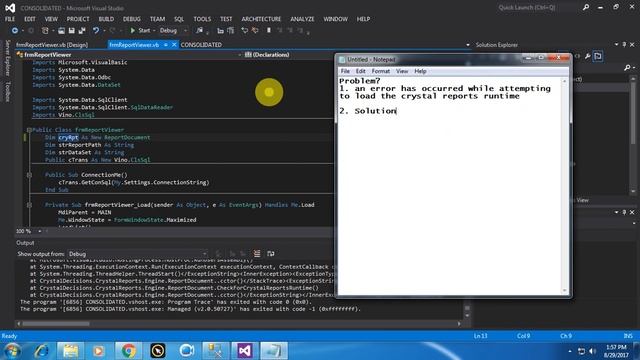Screen dimensions: 640x360
Task: Open the DEBUG menu
Action: coord(131,19)
